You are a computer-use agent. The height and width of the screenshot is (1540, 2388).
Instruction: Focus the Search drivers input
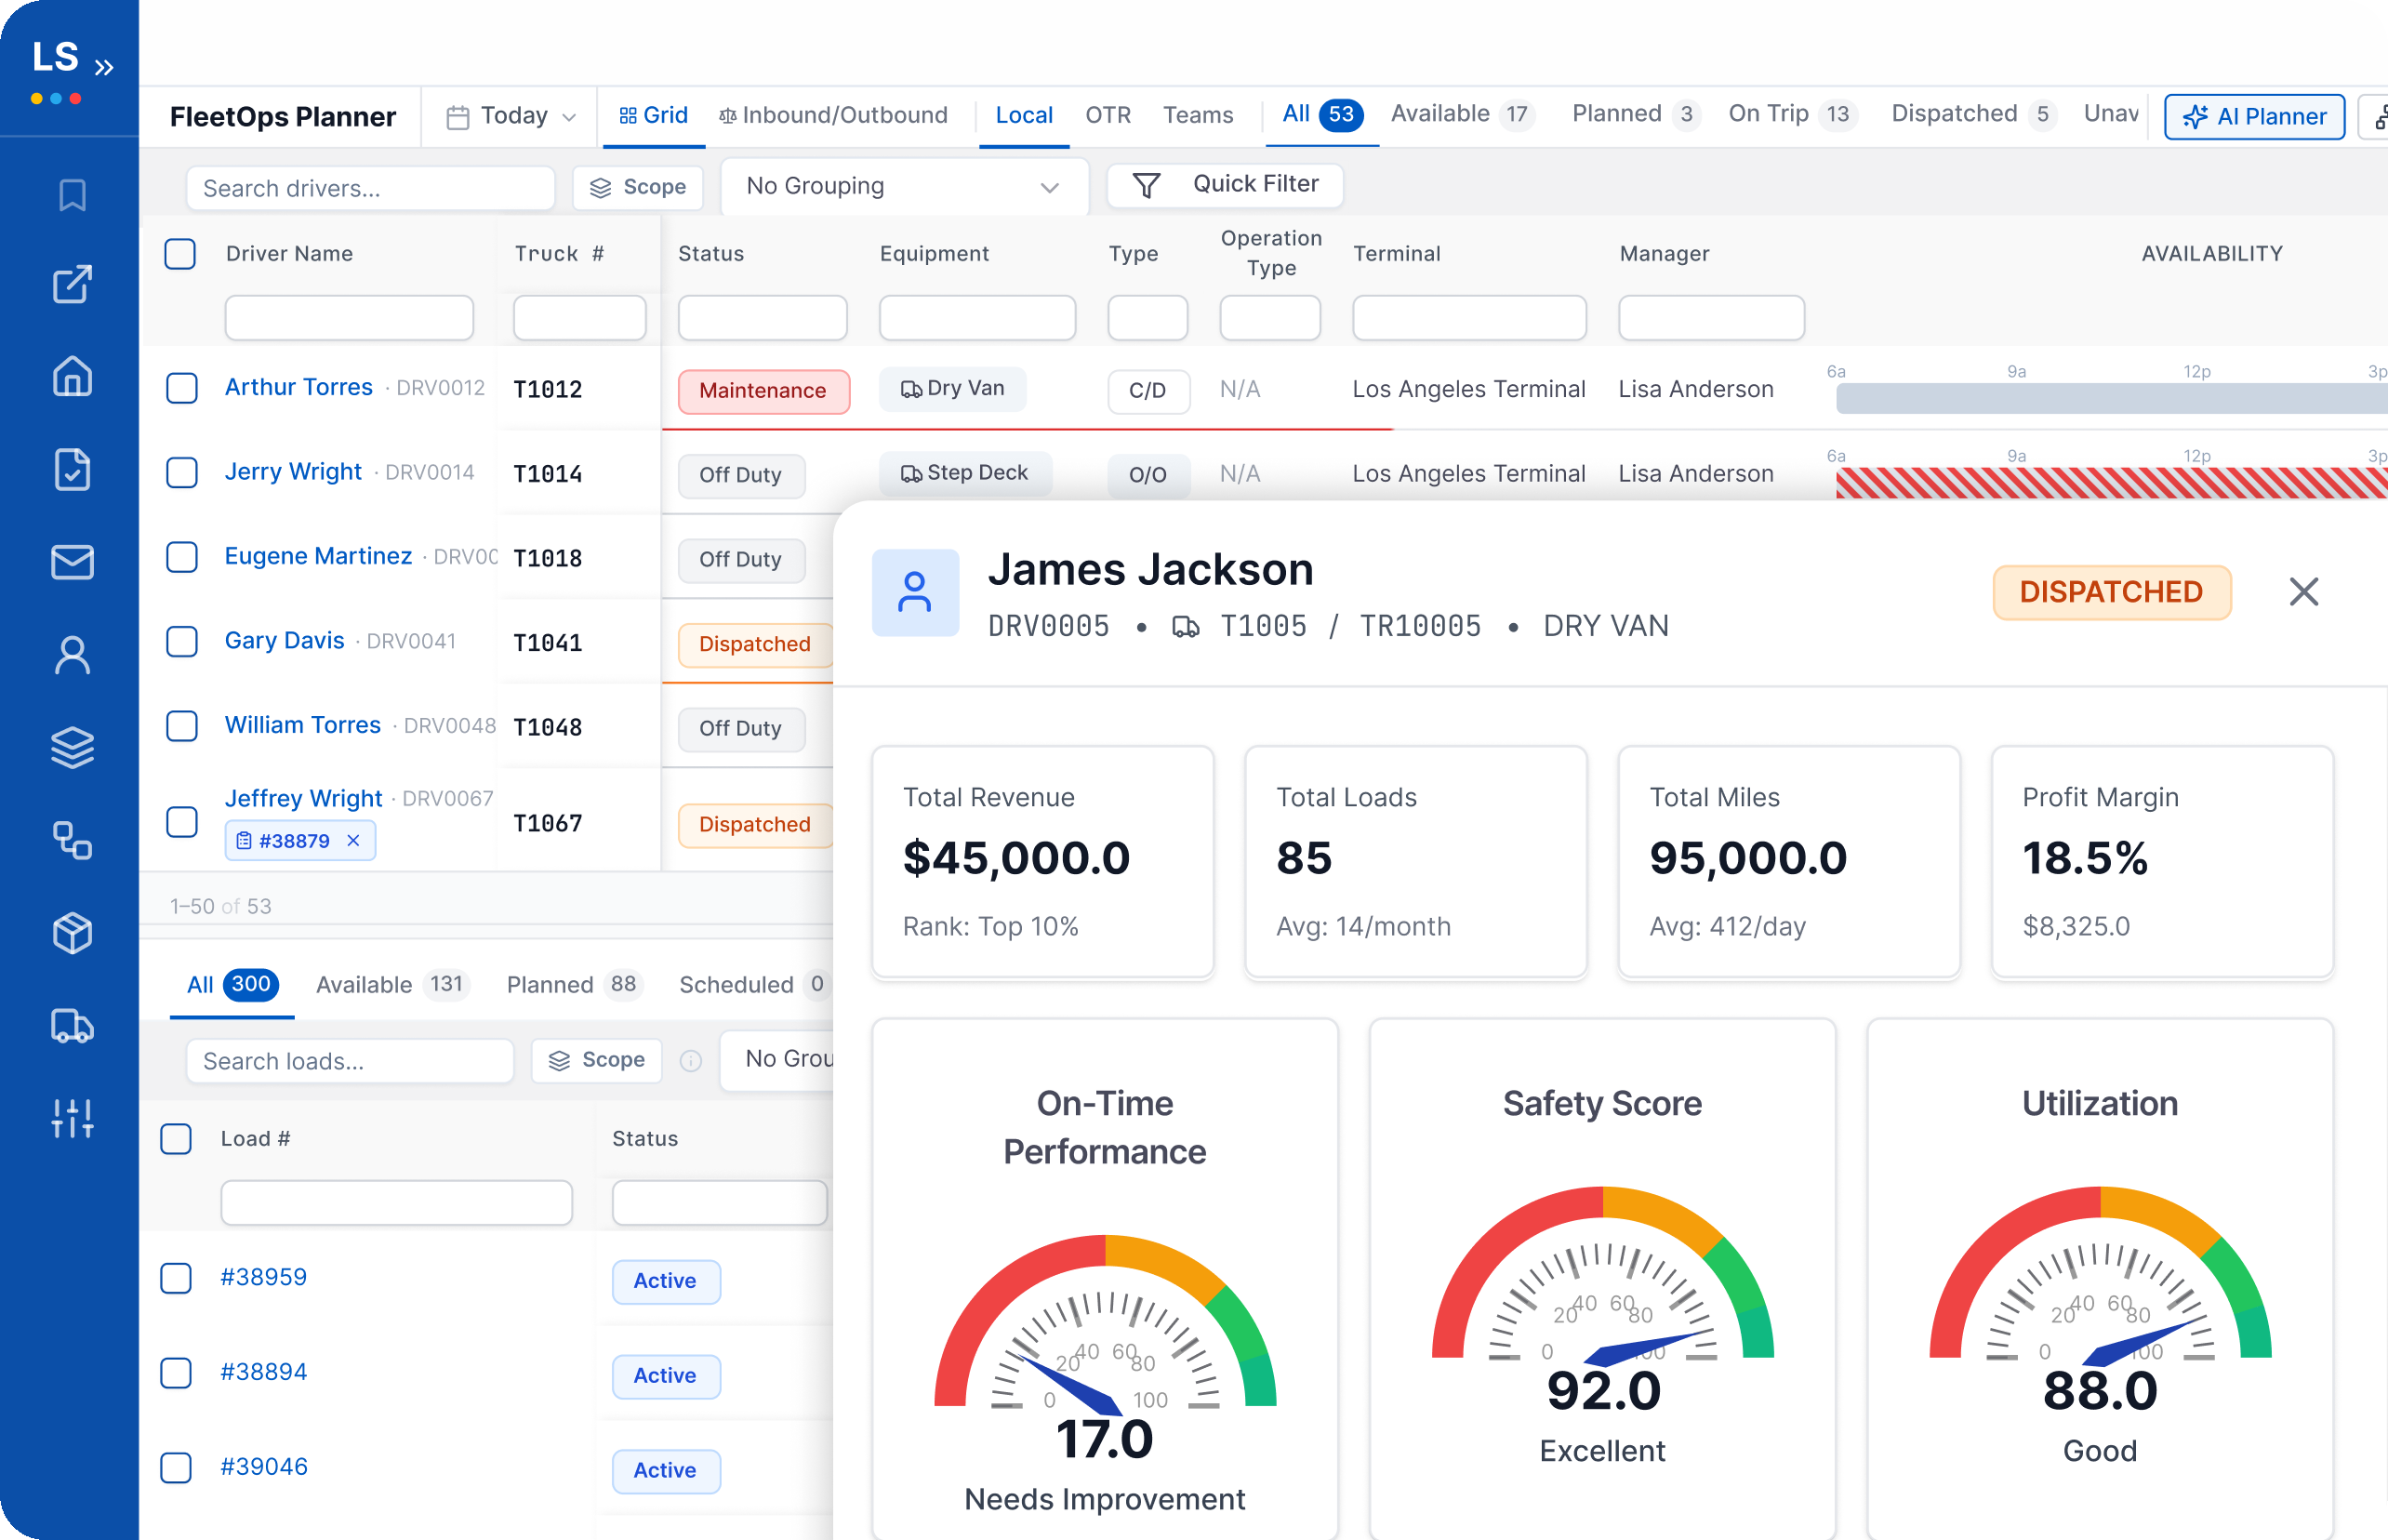371,189
